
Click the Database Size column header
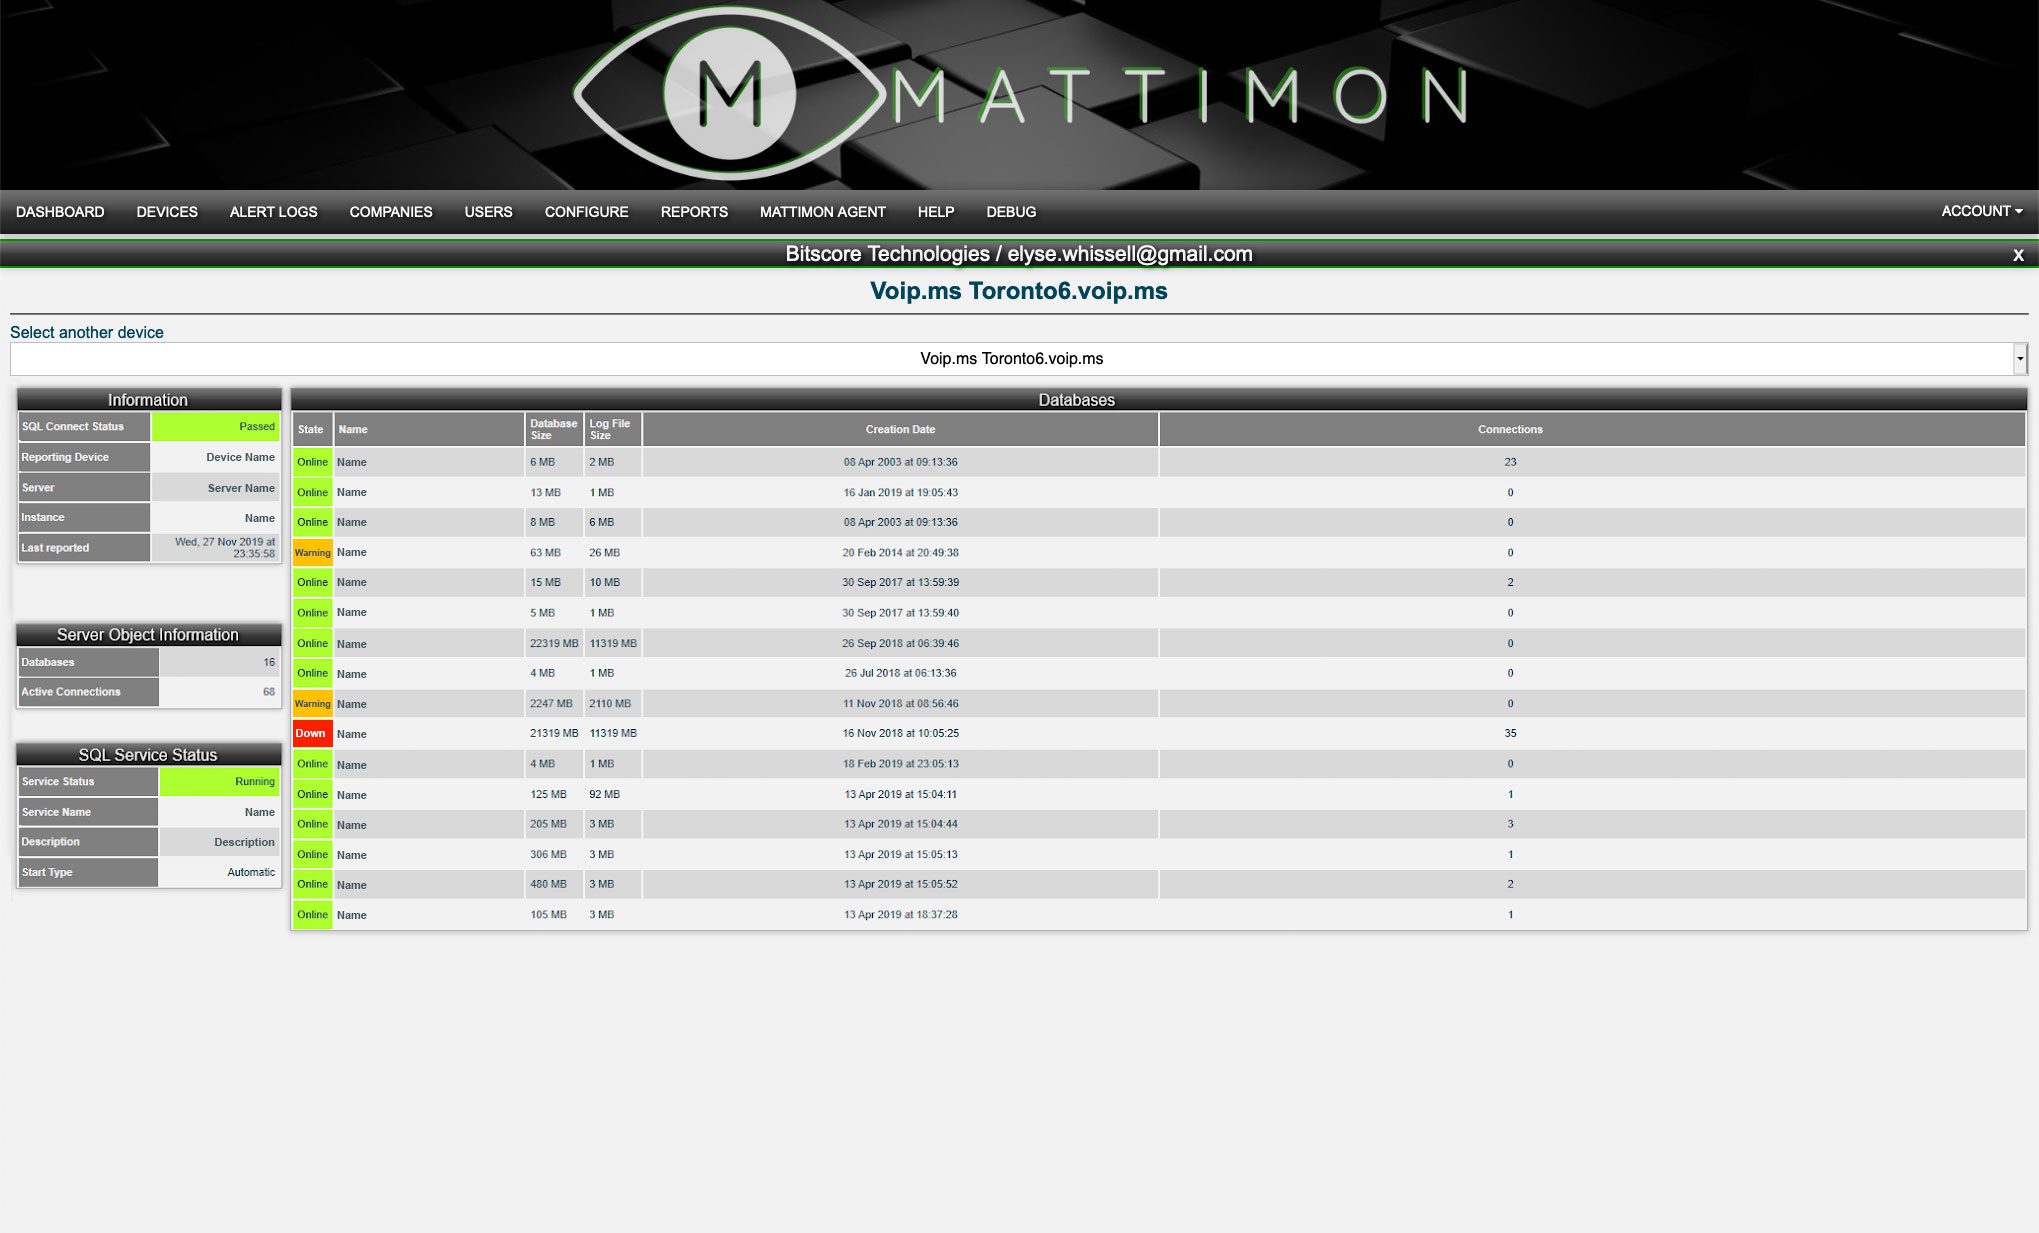pos(554,429)
